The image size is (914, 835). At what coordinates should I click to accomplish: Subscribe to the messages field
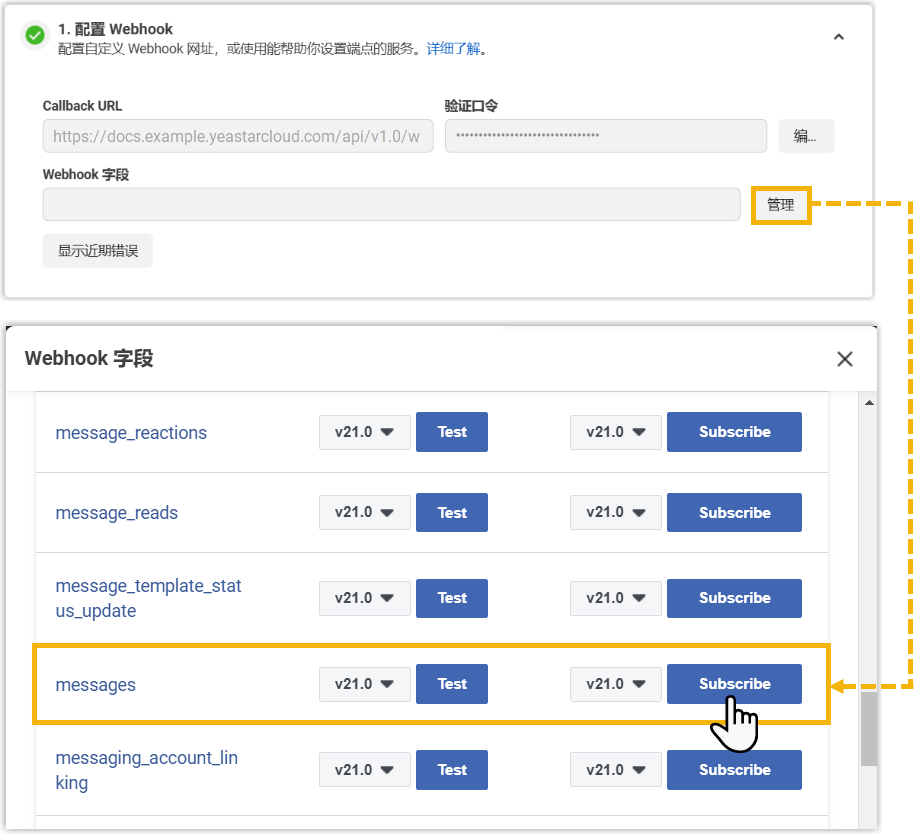coord(734,684)
